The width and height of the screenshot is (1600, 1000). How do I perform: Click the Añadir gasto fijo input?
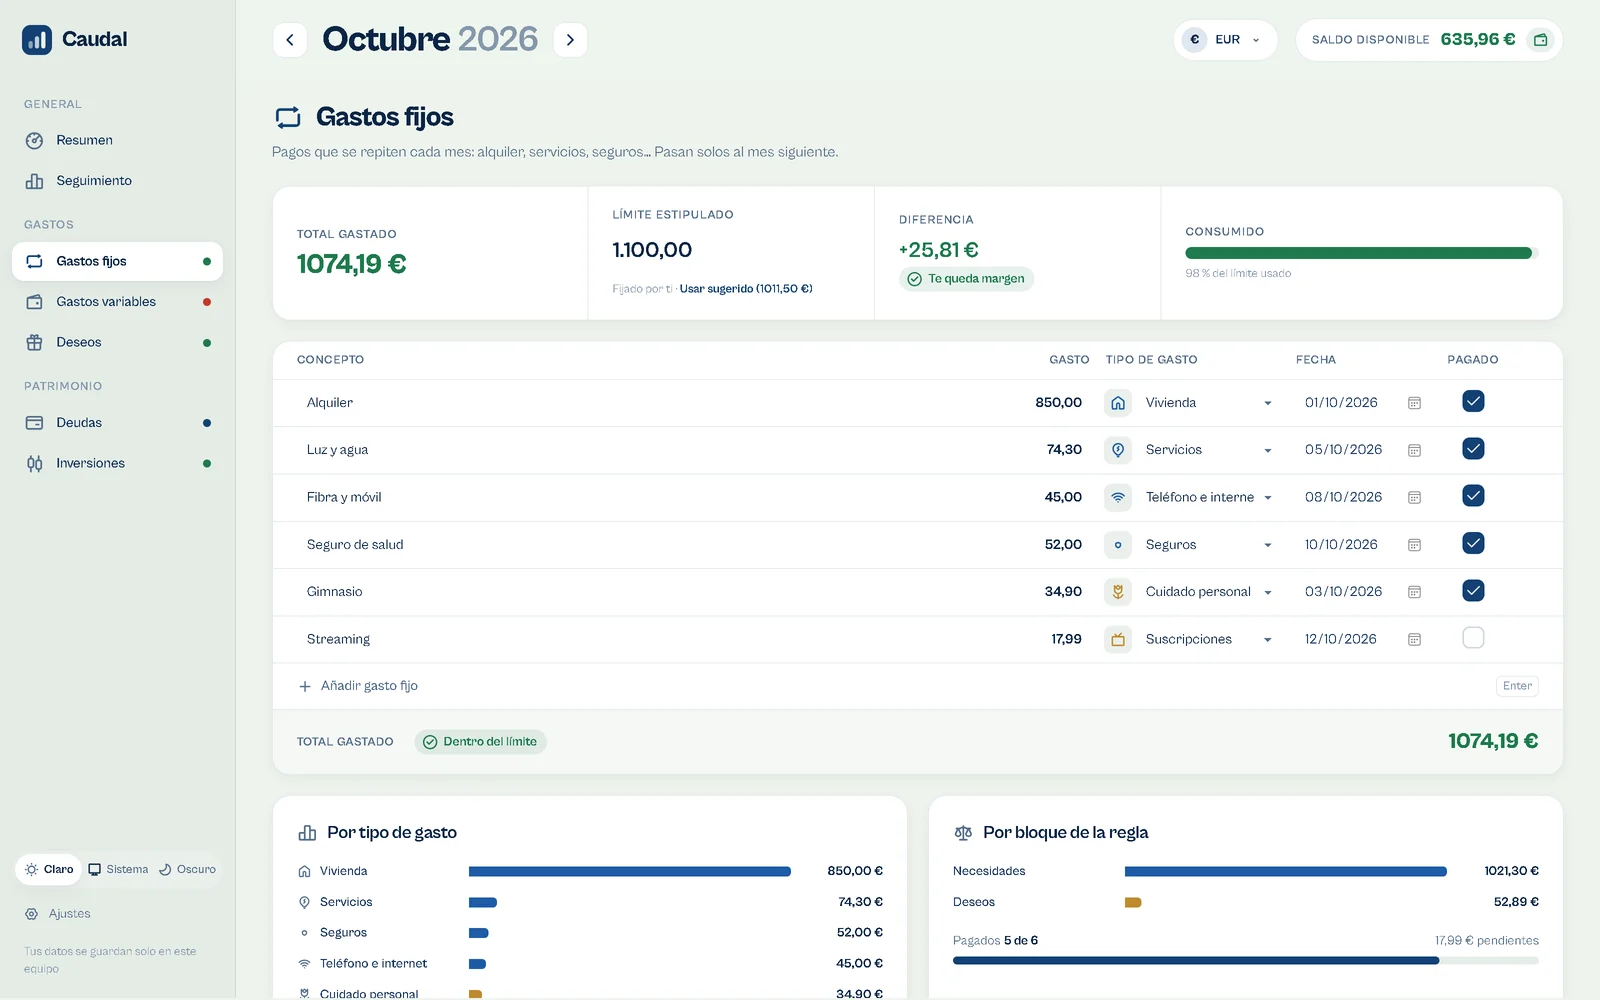click(900, 686)
